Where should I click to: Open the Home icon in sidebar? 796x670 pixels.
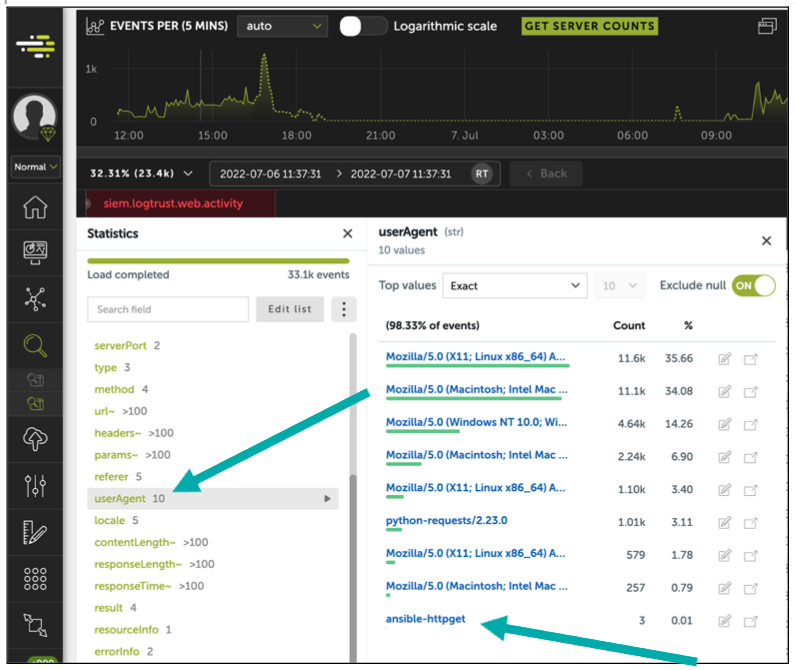(35, 207)
